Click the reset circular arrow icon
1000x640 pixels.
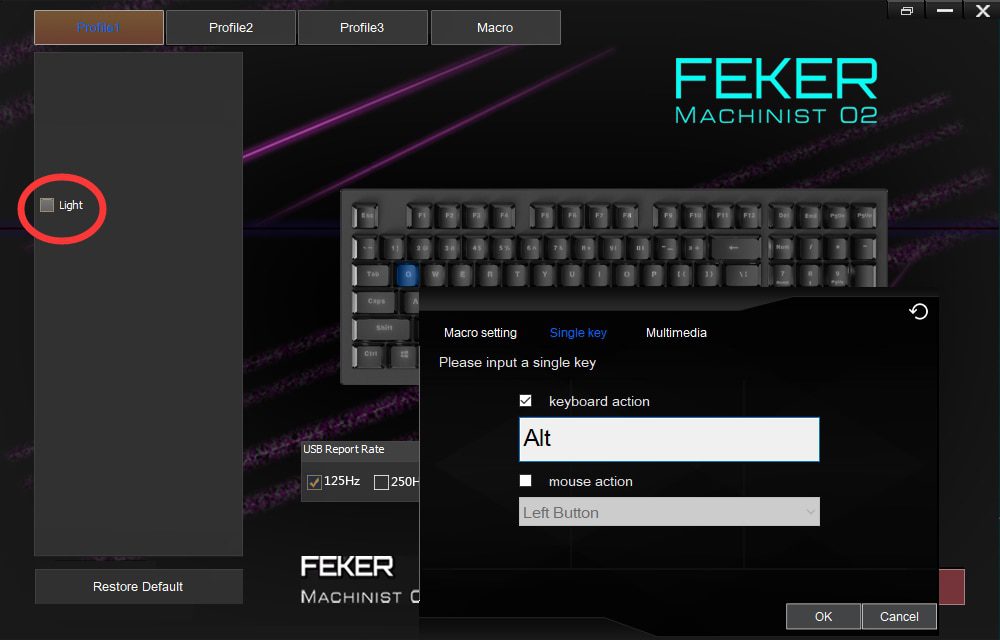point(918,311)
